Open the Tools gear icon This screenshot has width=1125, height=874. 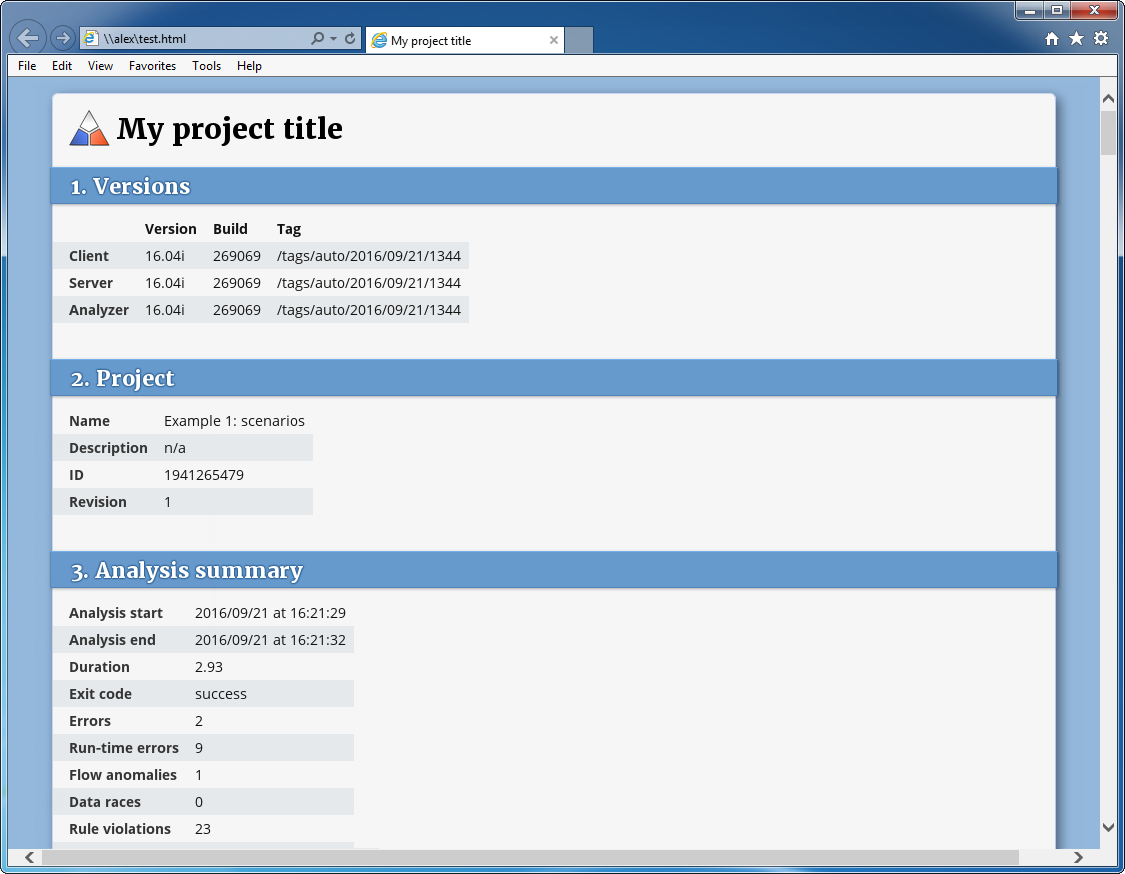1101,39
